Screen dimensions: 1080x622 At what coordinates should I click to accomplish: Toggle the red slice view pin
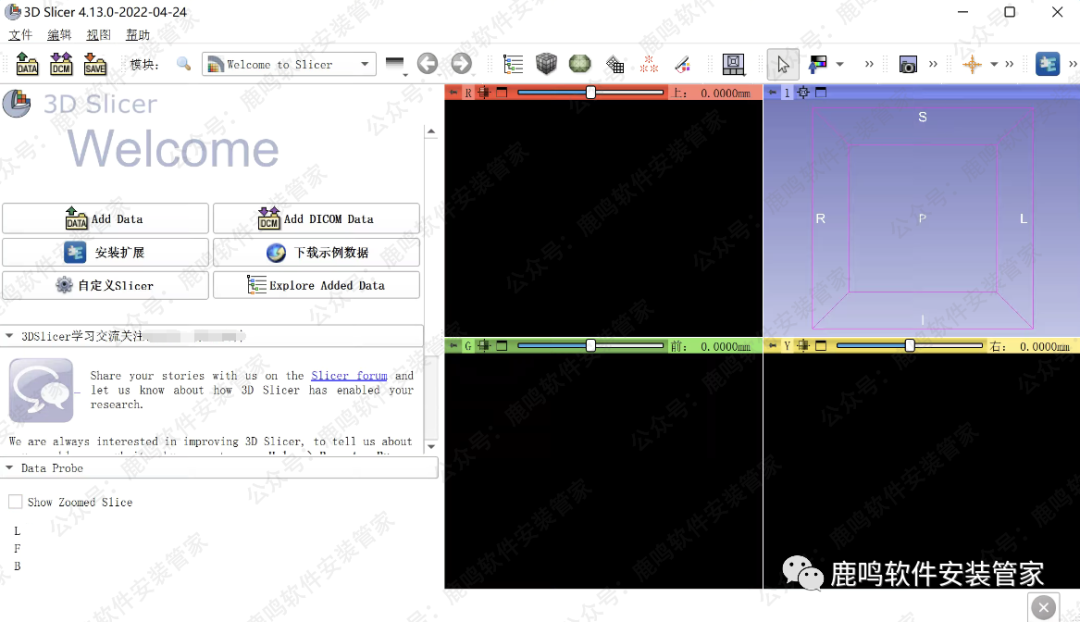453,93
